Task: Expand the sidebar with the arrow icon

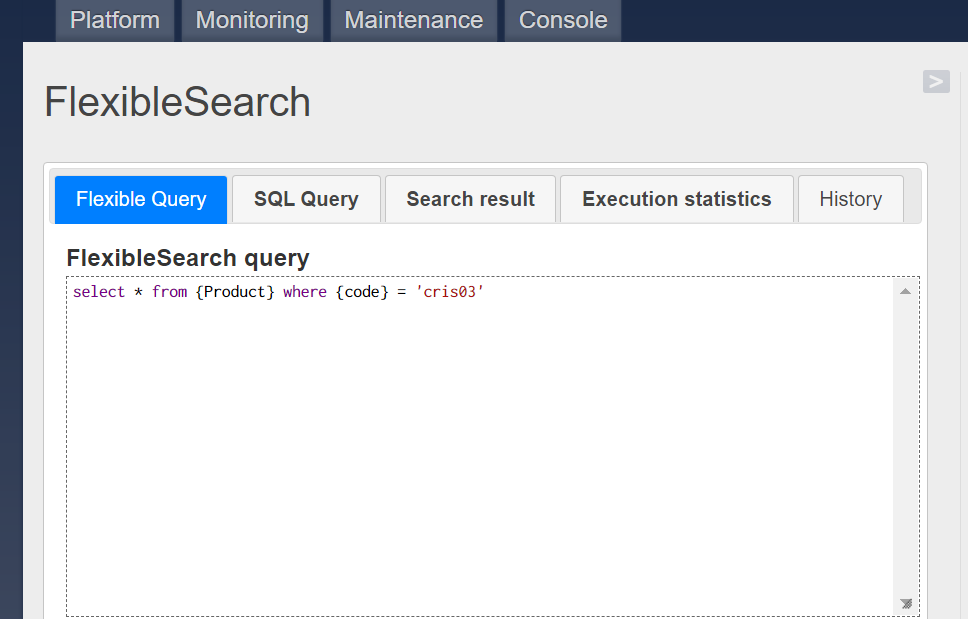Action: point(936,81)
